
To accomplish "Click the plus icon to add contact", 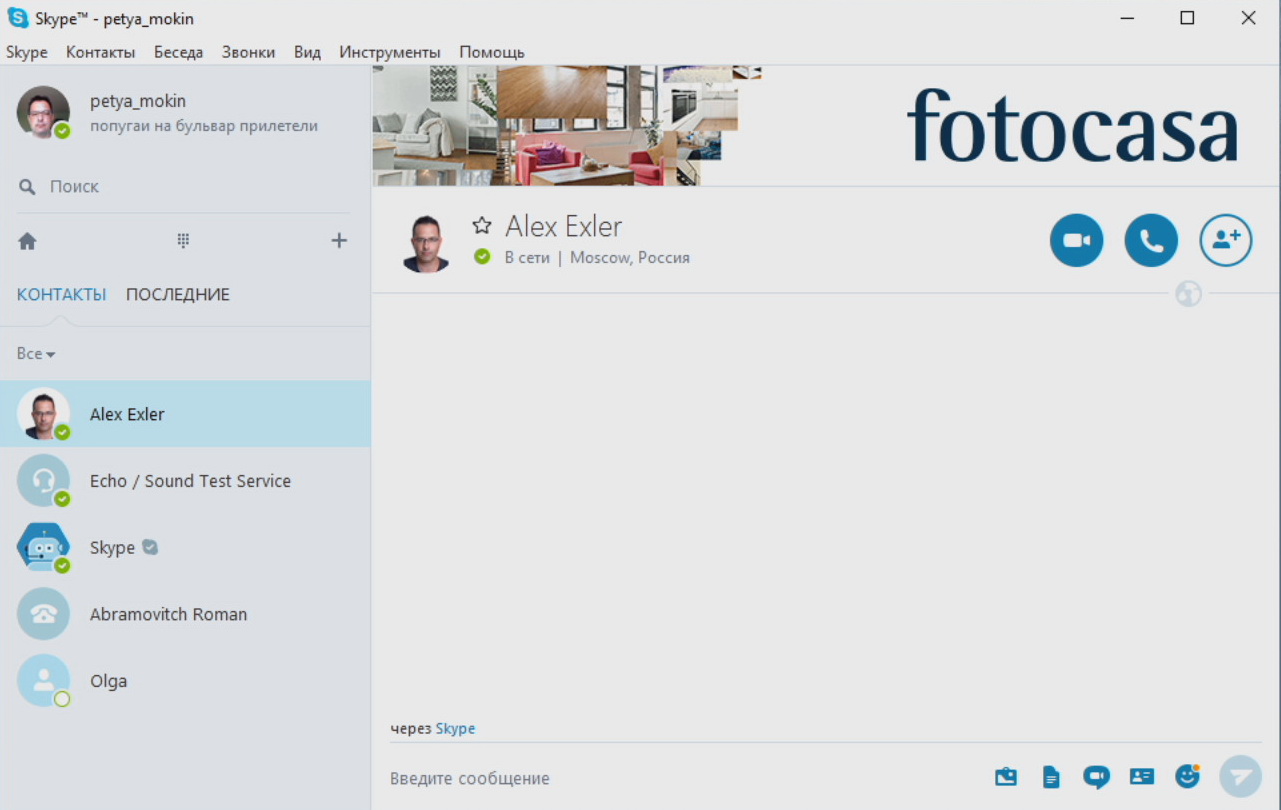I will point(339,240).
